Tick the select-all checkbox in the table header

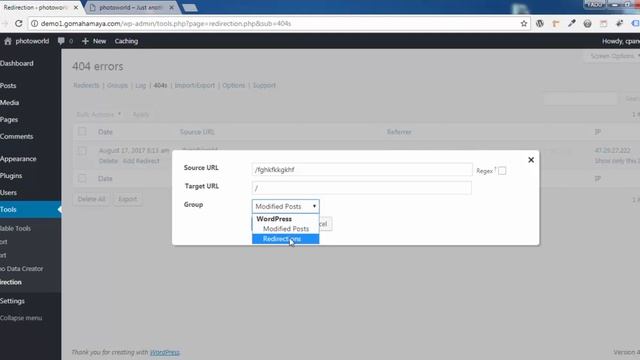point(82,131)
